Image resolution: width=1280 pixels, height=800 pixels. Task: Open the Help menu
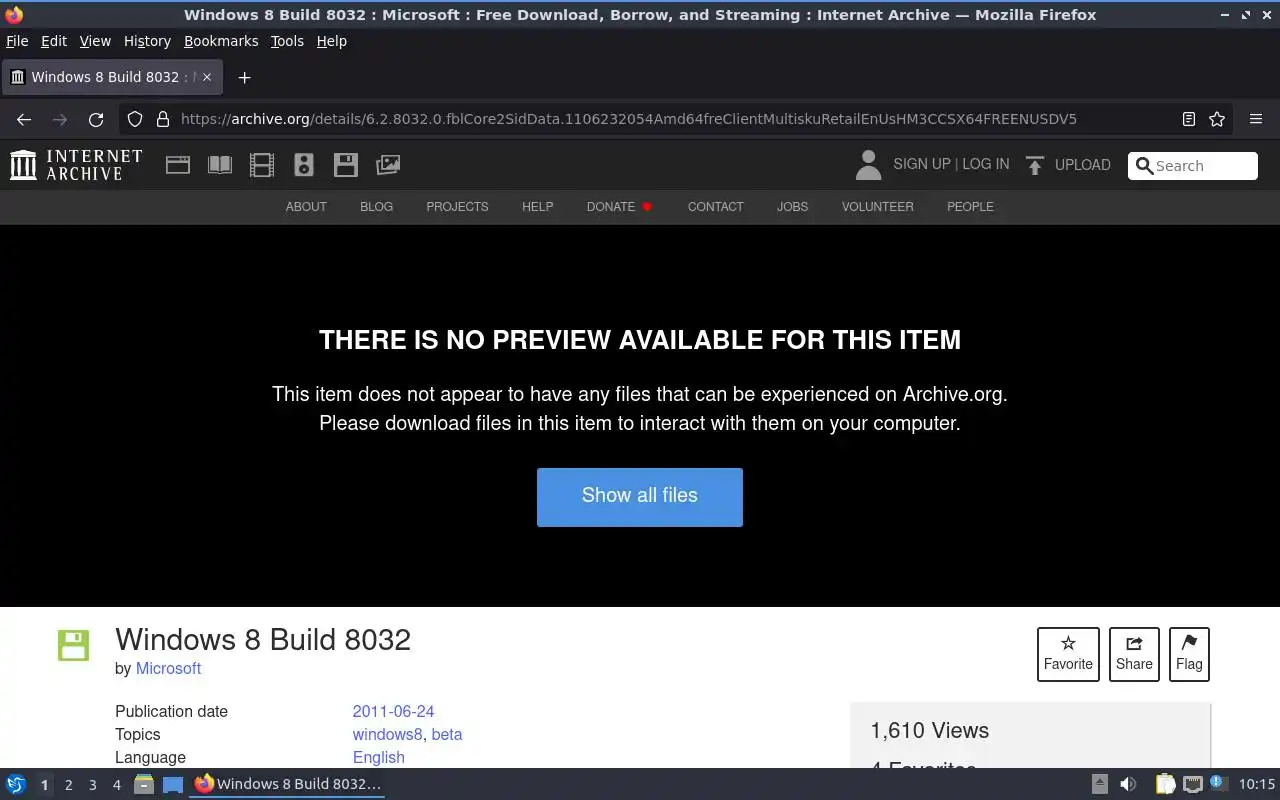(332, 41)
